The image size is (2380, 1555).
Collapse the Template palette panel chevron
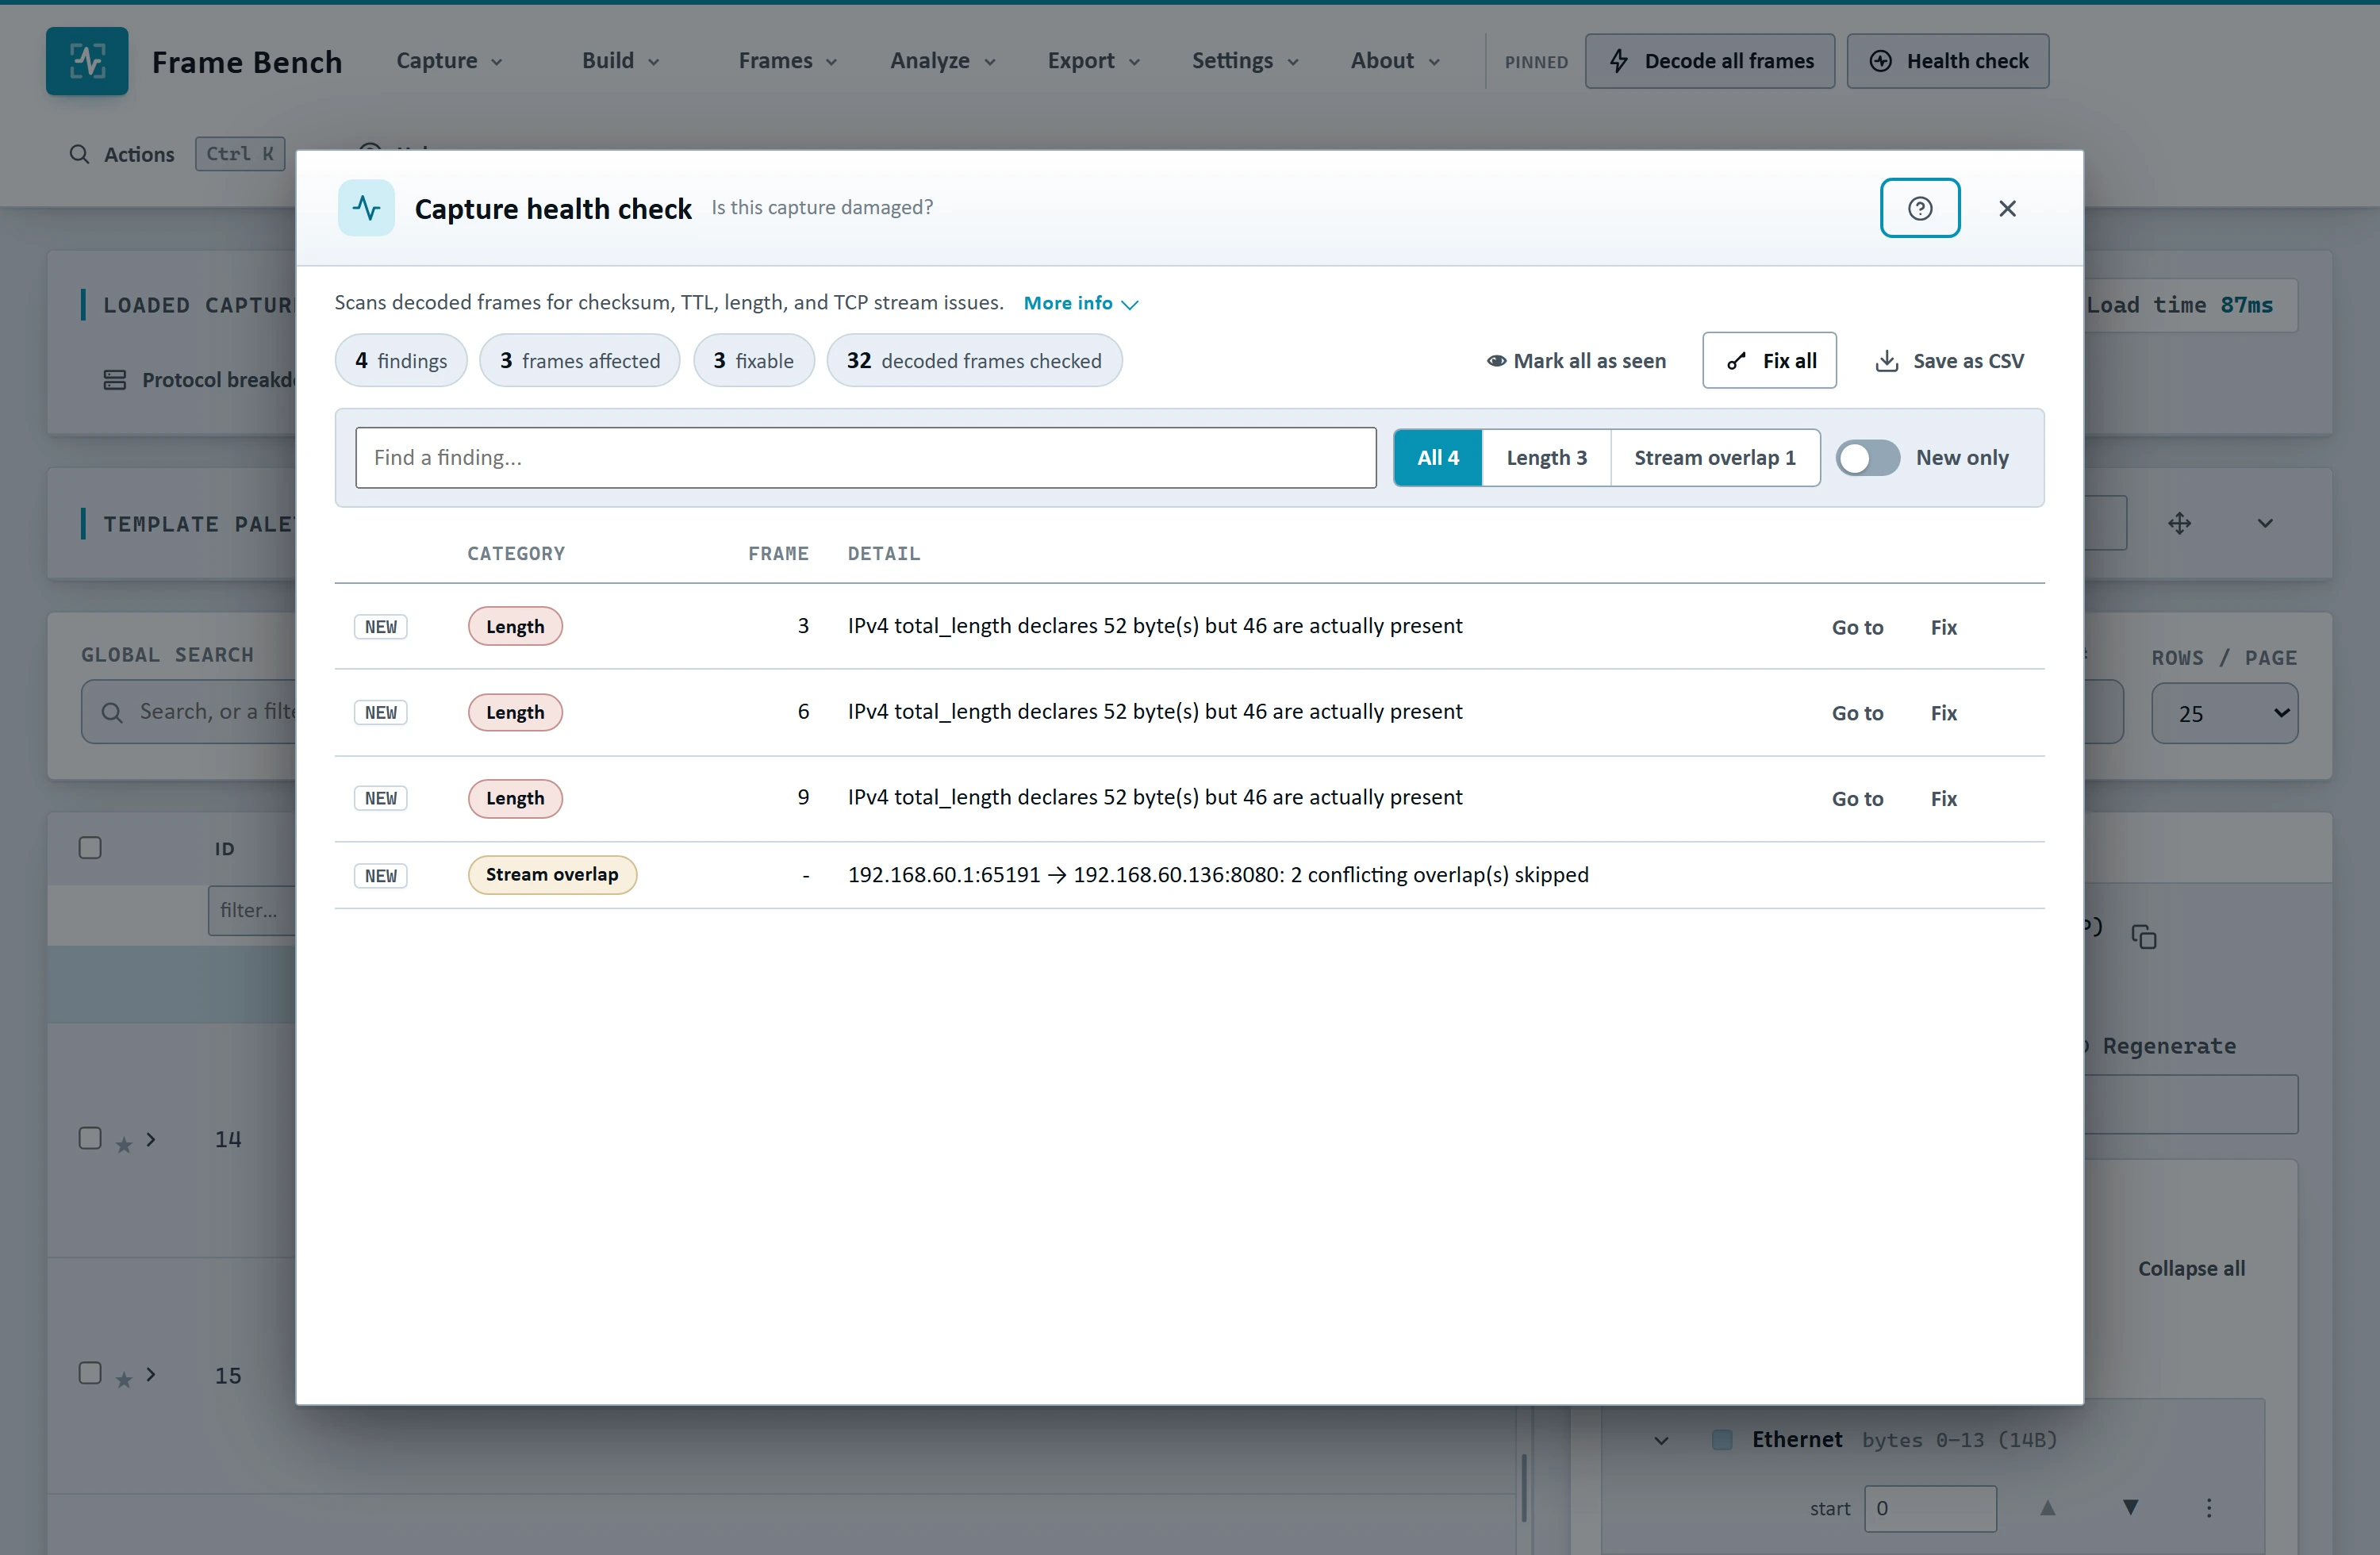click(x=2265, y=523)
